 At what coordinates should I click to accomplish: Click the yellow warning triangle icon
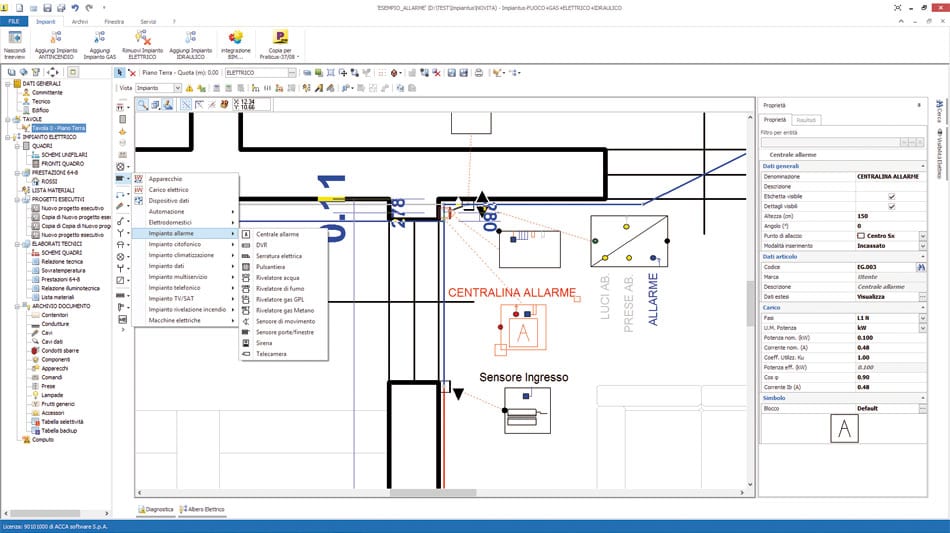pyautogui.click(x=190, y=88)
